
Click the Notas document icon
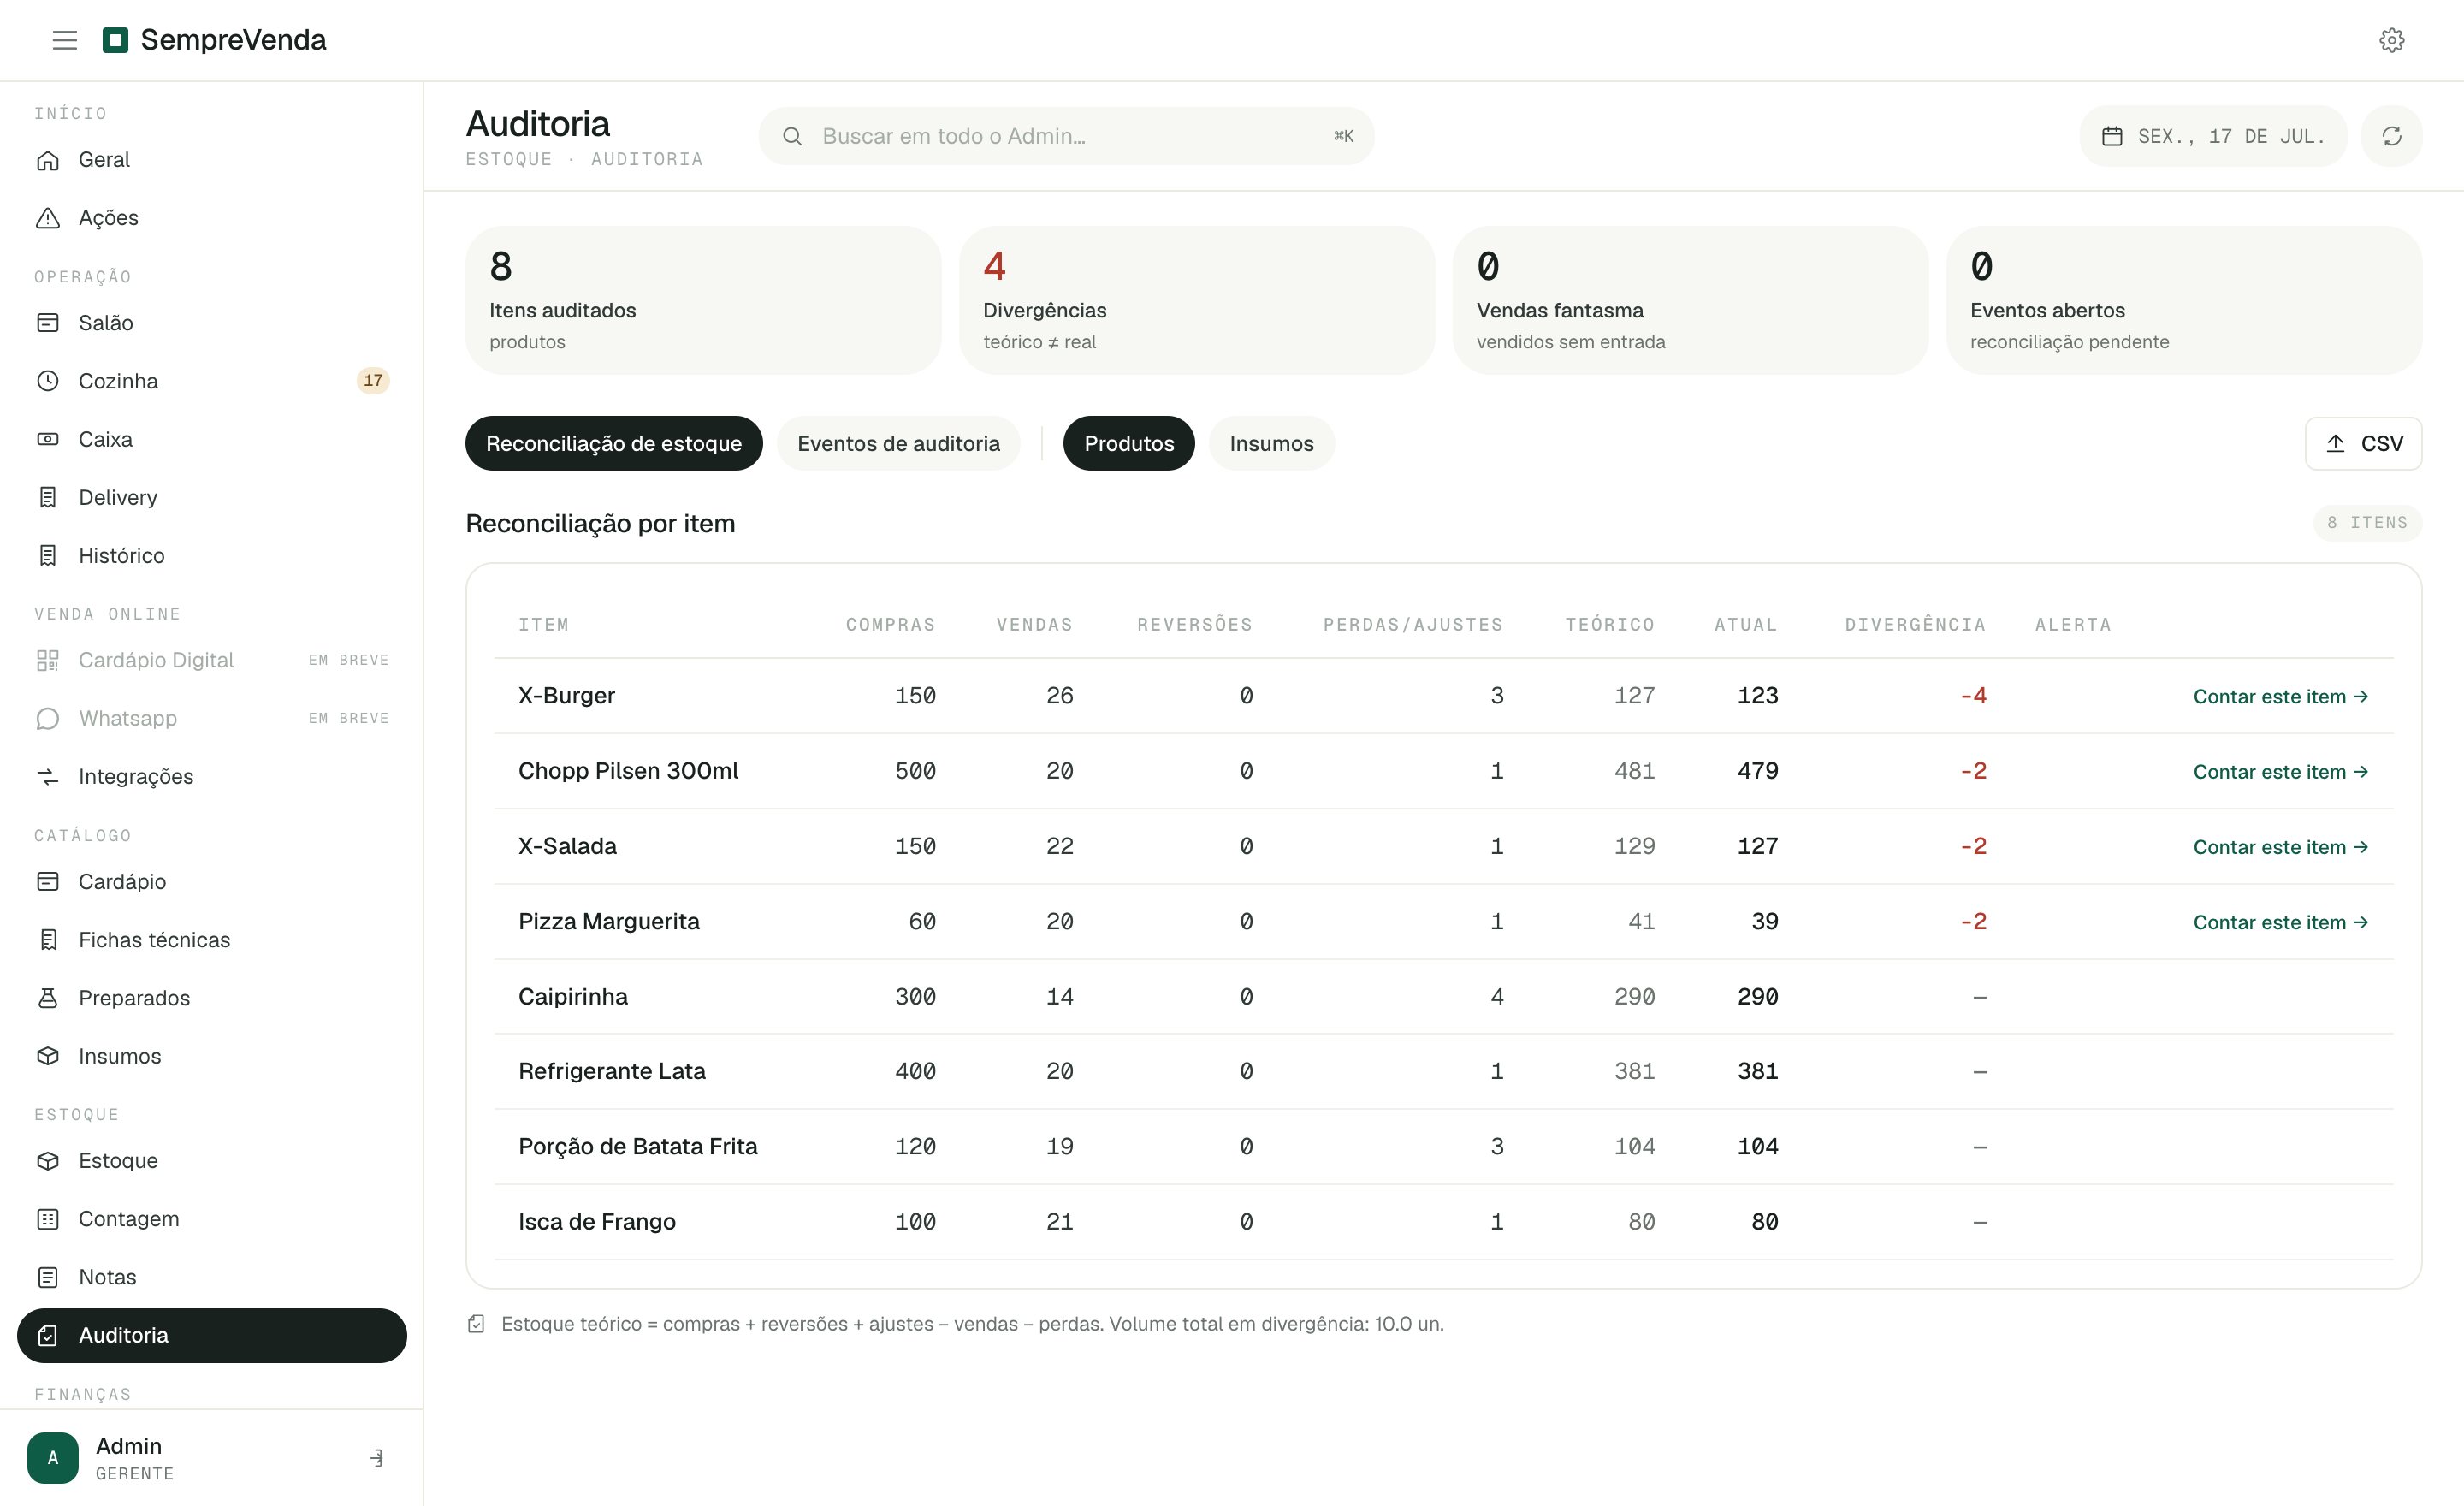tap(48, 1277)
